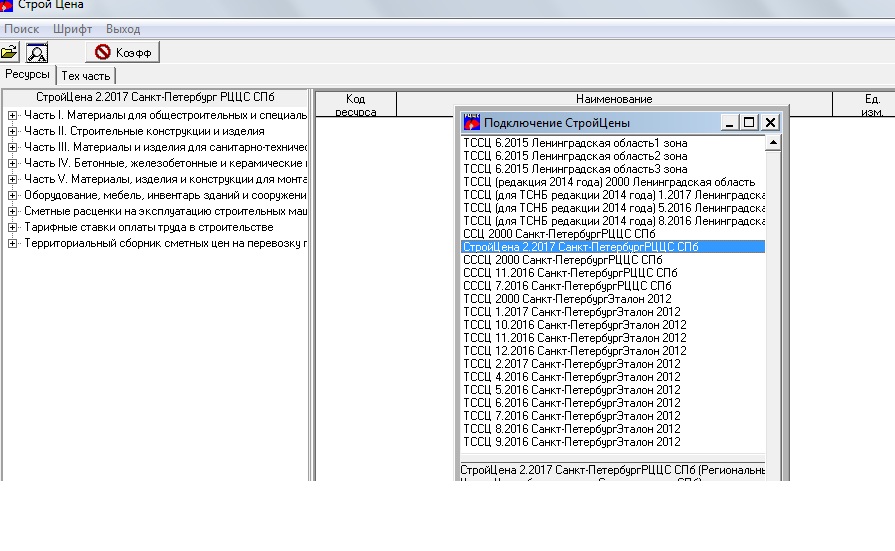Expand Тарифные ставки оплаты труда node
This screenshot has height=551, width=895.
tap(12, 227)
